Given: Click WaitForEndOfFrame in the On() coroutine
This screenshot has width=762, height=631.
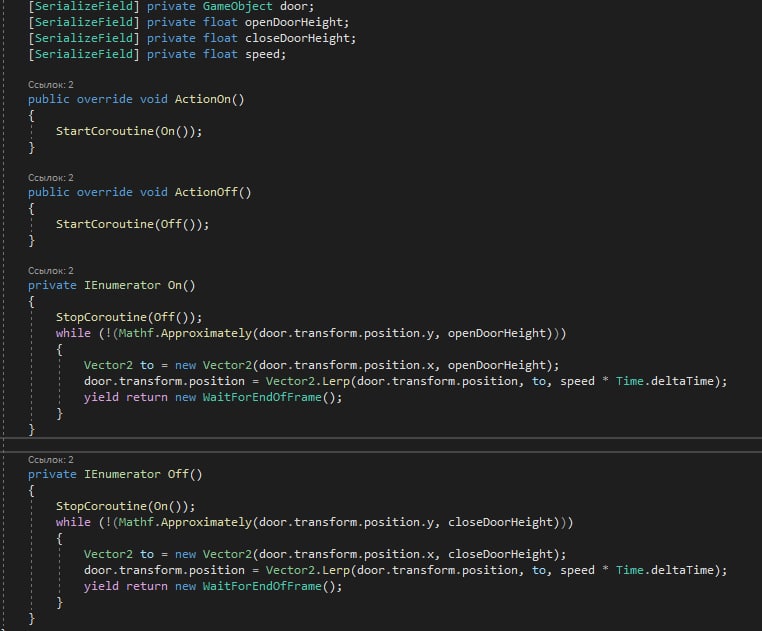Looking at the screenshot, I should [x=262, y=397].
